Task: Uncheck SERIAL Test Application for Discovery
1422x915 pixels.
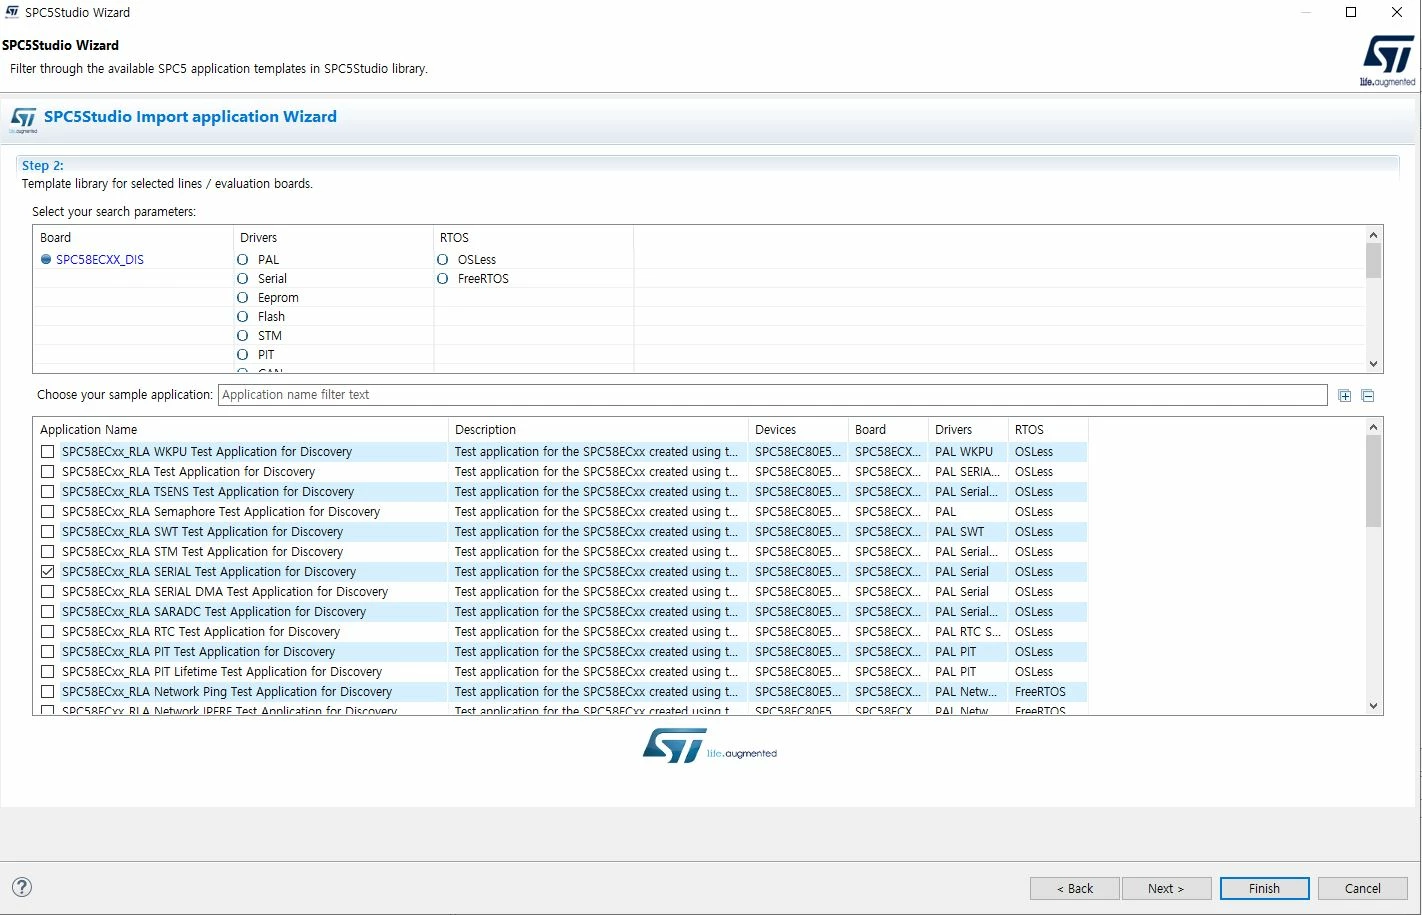Action: tap(47, 572)
